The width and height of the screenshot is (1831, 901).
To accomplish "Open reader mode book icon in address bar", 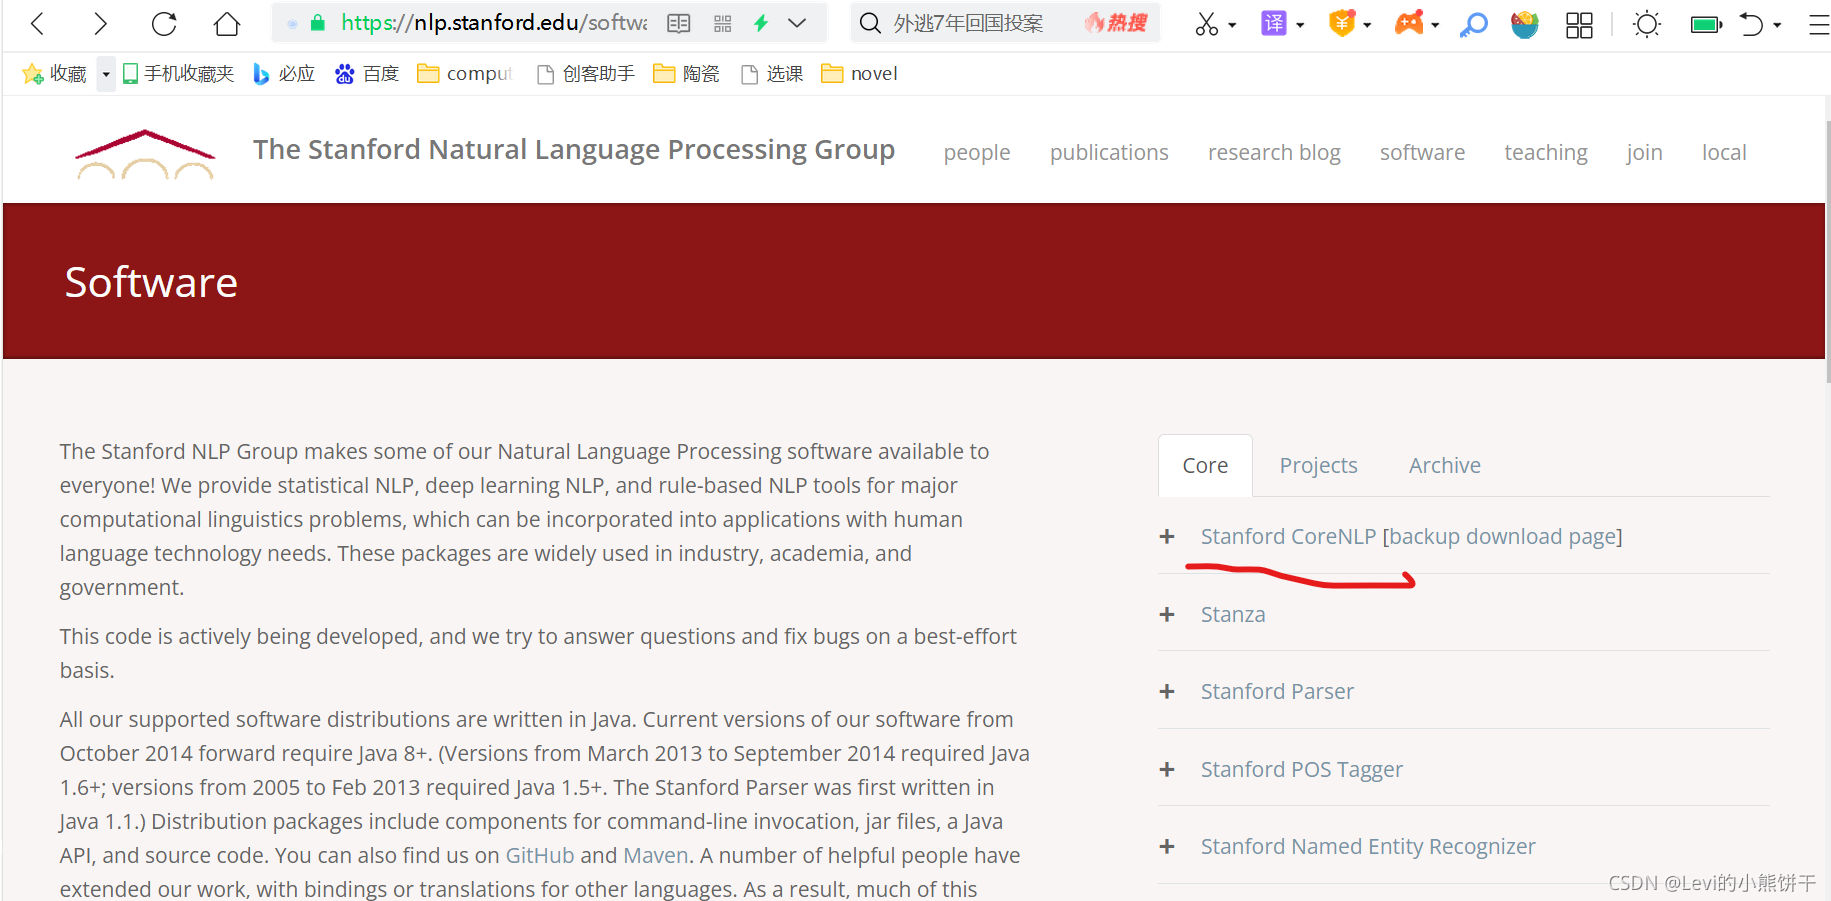I will pyautogui.click(x=679, y=23).
